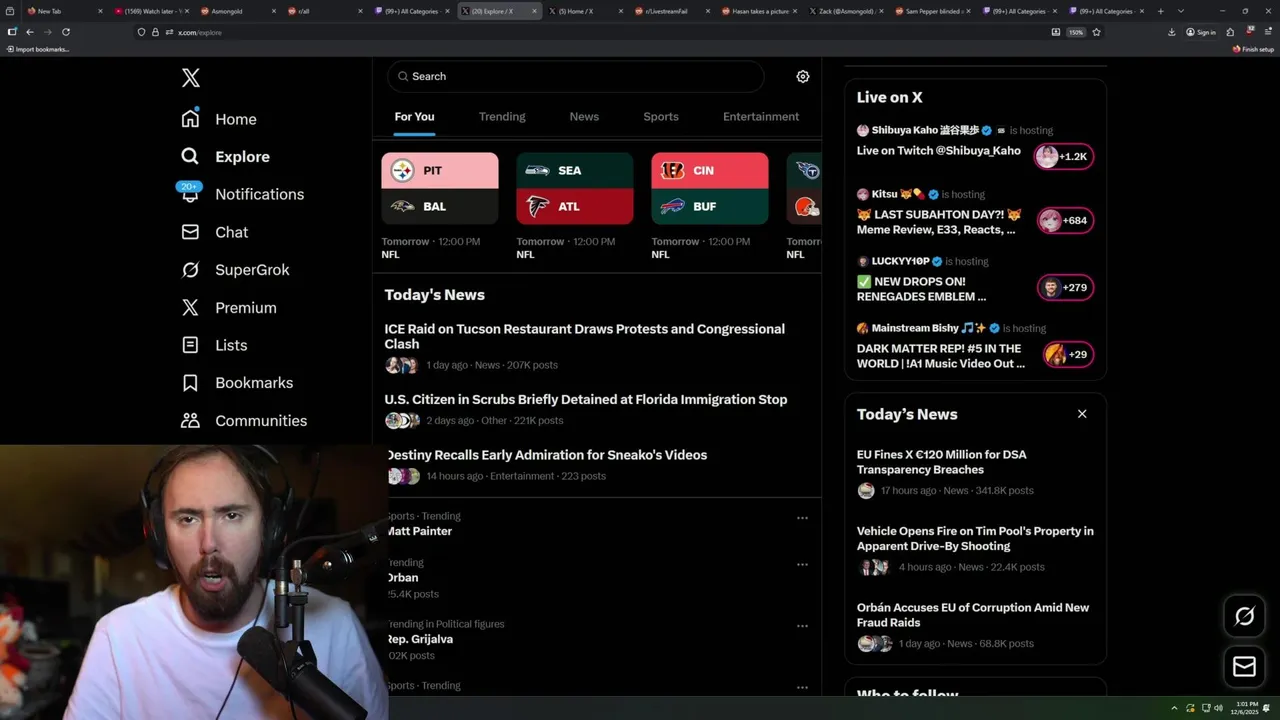Open the sidebar toggle in browser toolbar
The image size is (1280, 720).
12,32
